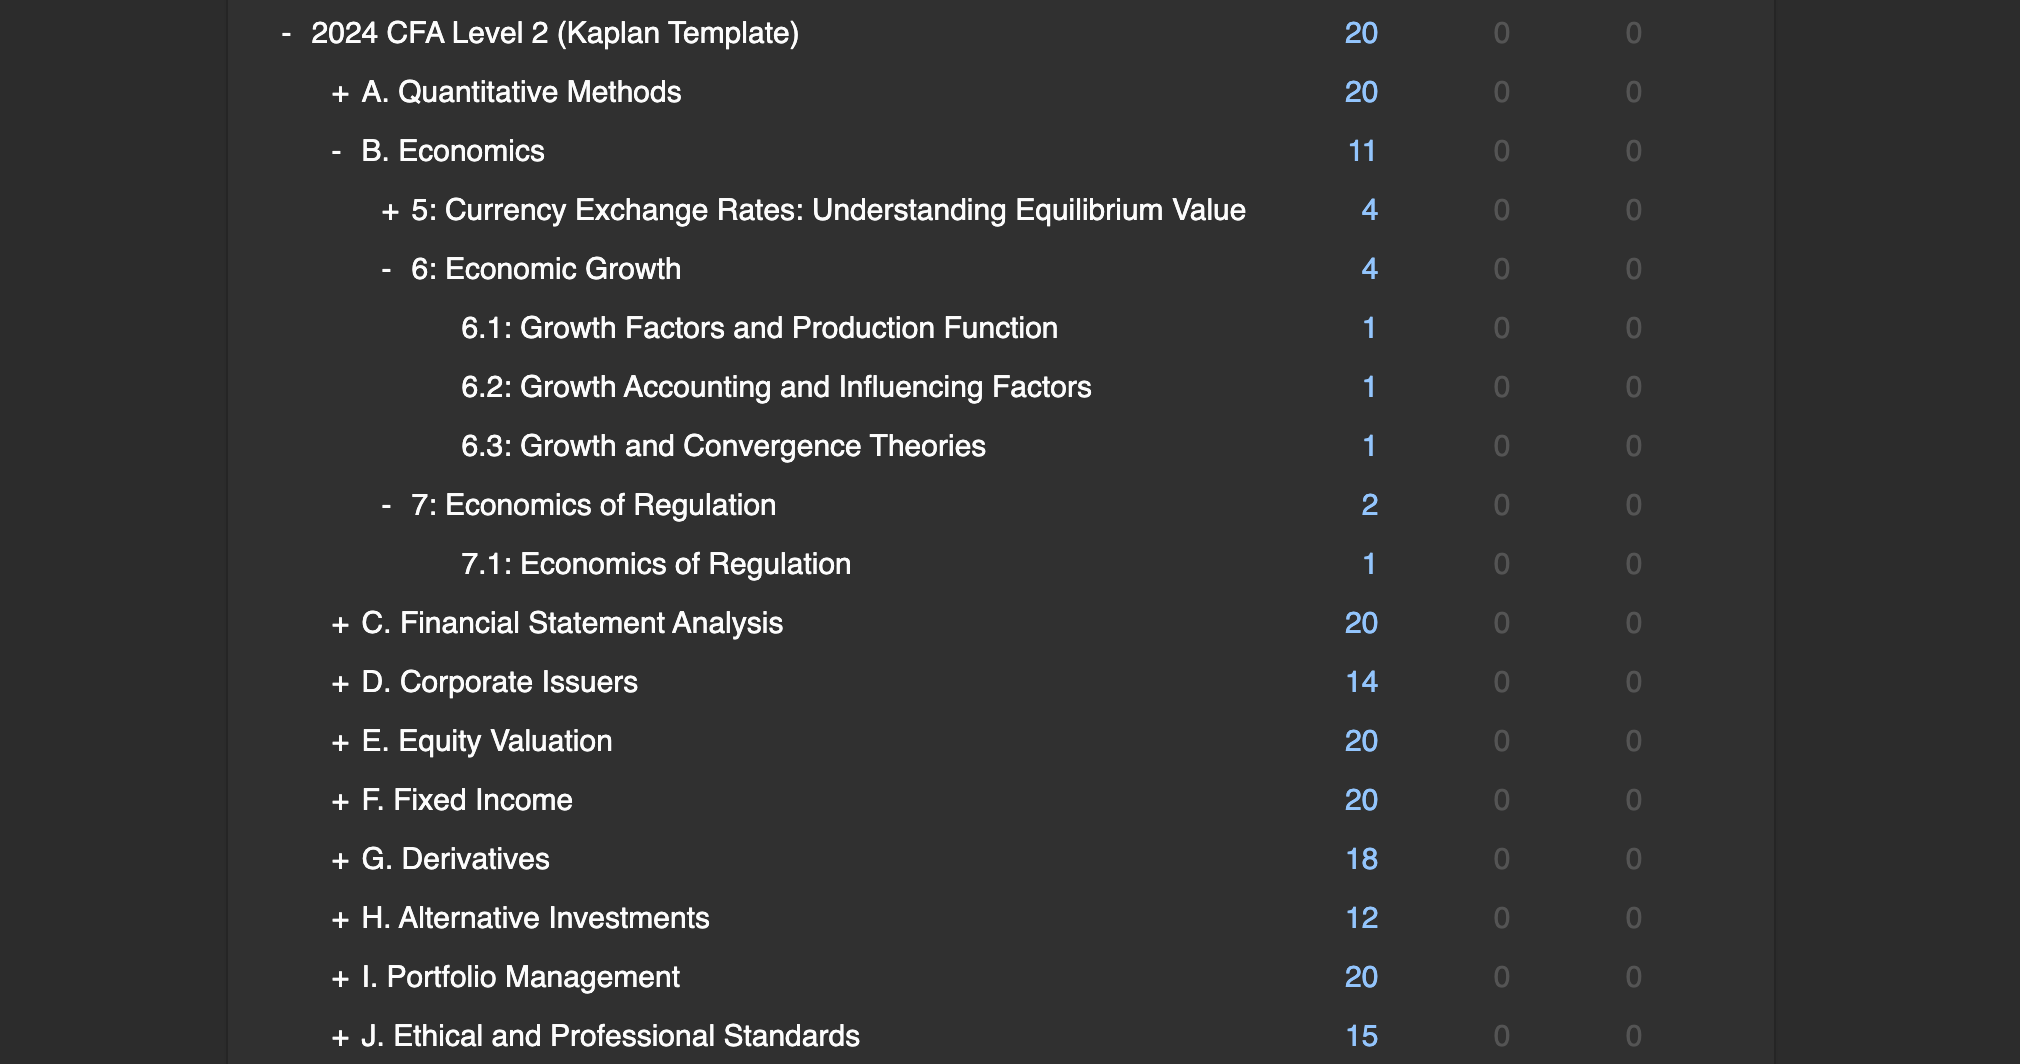Collapse 6: Economic Growth subdeck
2020x1064 pixels.
(x=387, y=270)
